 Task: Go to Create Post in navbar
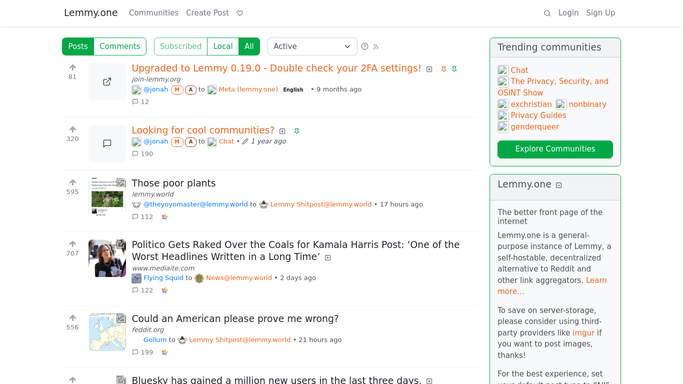[207, 13]
